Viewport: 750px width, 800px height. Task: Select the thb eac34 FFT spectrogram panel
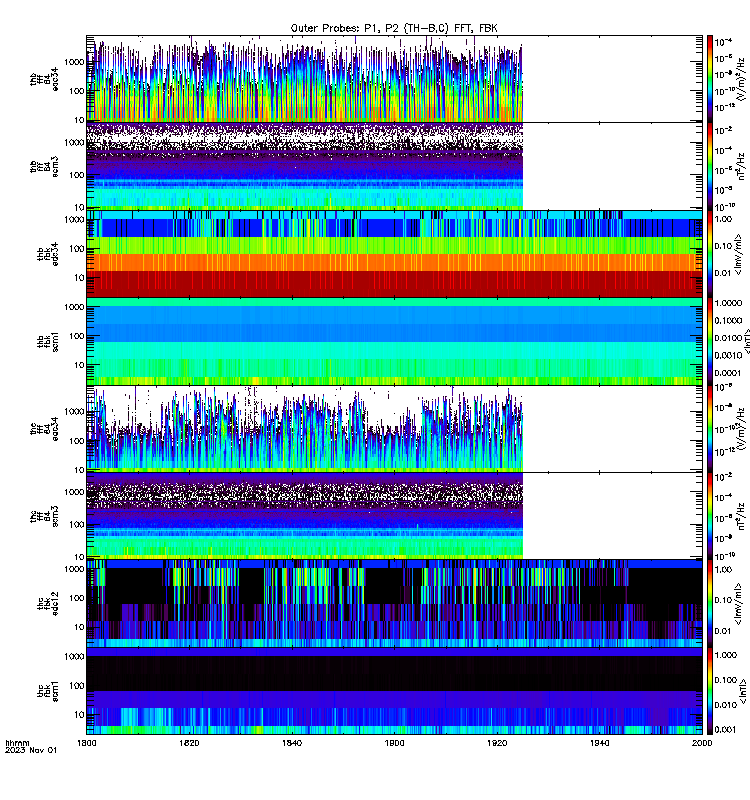point(394,79)
